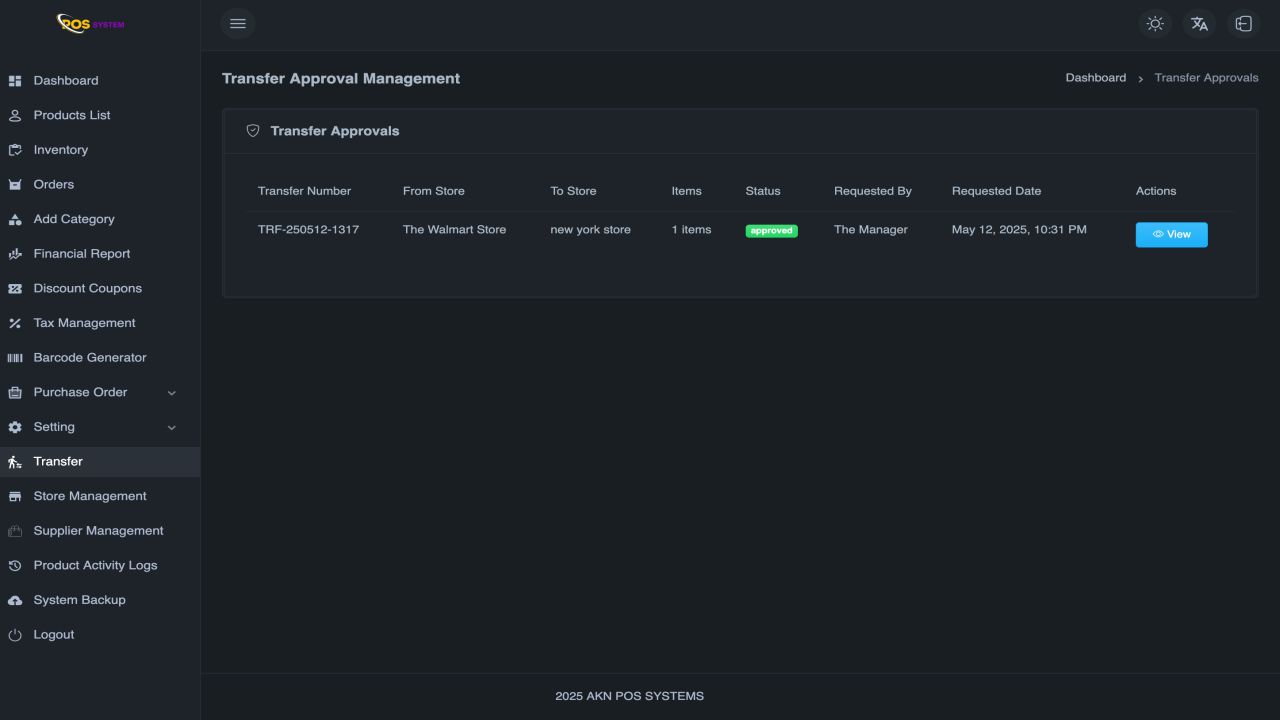Click the System Backup cloud icon
This screenshot has width=1280, height=720.
pos(15,600)
